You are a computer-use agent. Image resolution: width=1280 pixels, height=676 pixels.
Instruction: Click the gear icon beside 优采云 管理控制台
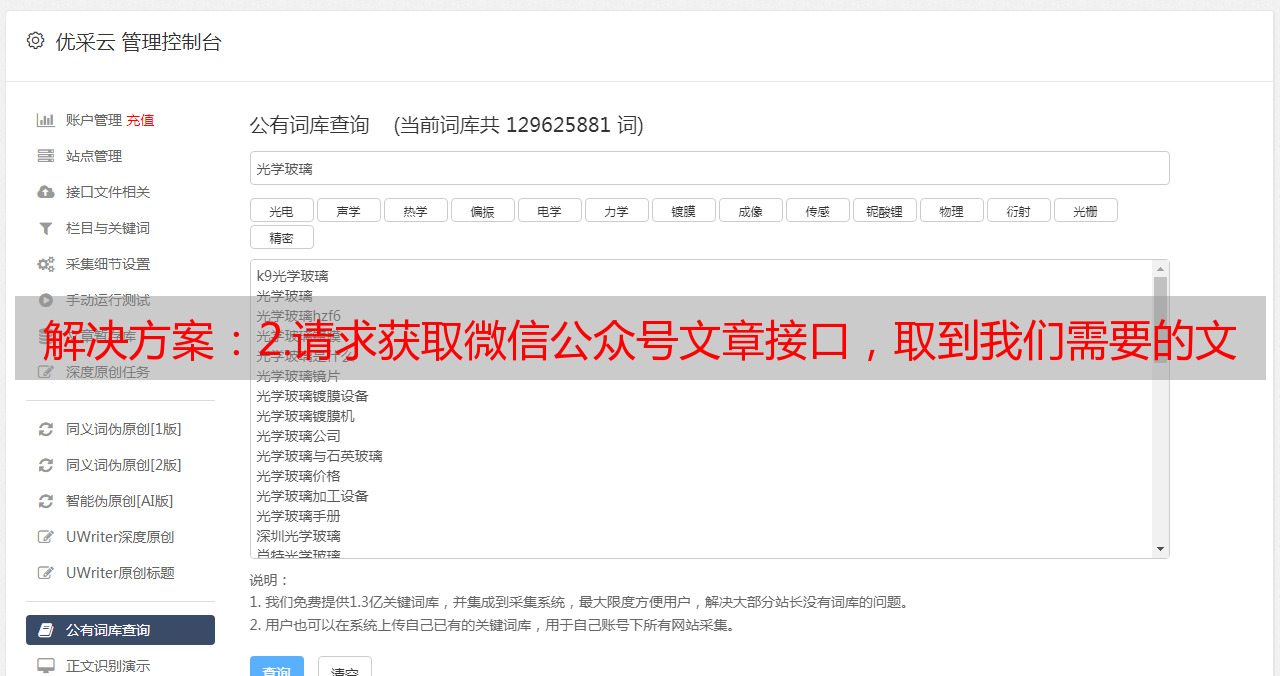pyautogui.click(x=36, y=41)
